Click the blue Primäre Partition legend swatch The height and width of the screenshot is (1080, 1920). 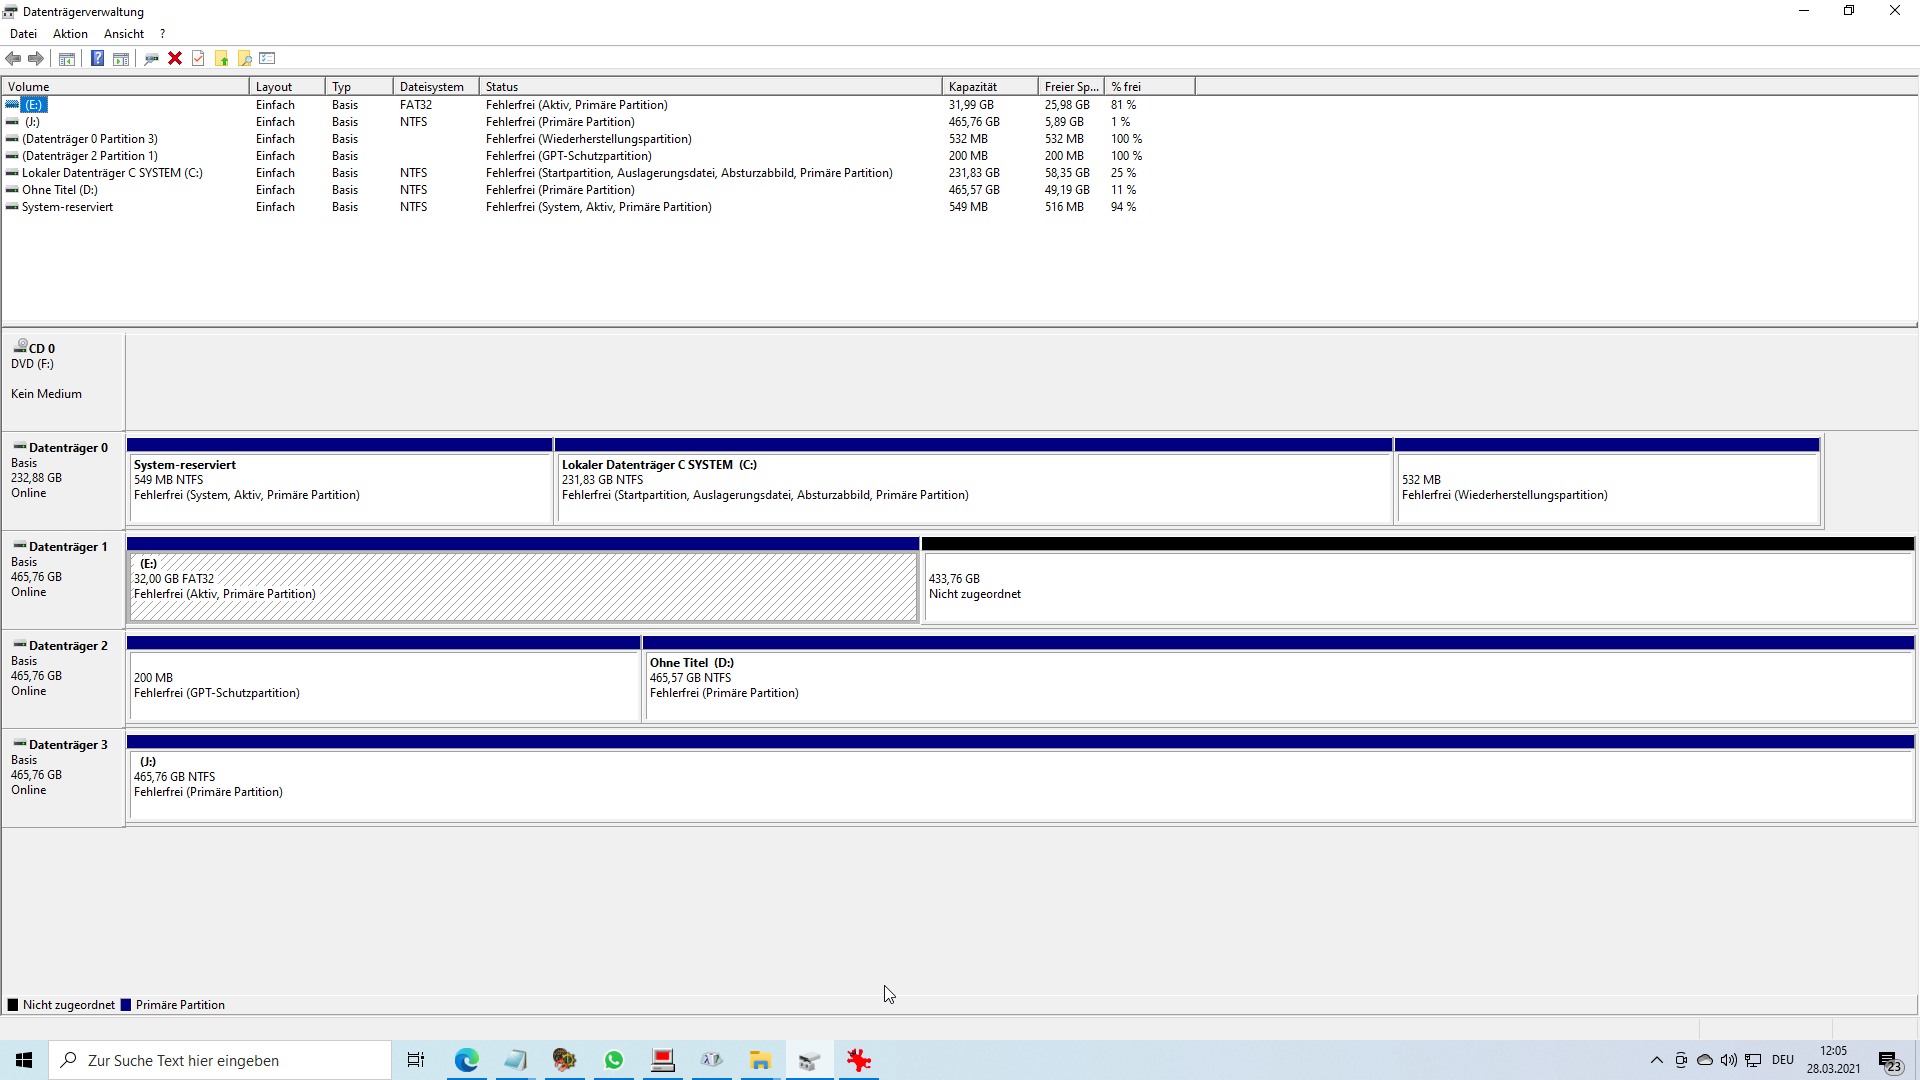(x=126, y=1005)
